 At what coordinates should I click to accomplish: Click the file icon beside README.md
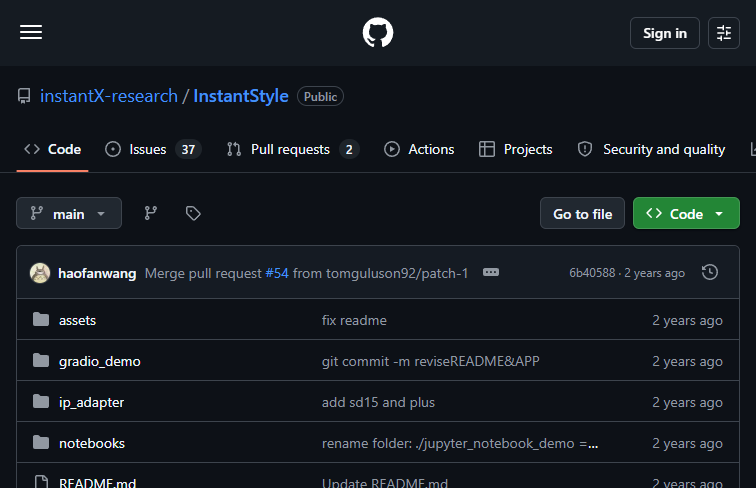coord(41,482)
